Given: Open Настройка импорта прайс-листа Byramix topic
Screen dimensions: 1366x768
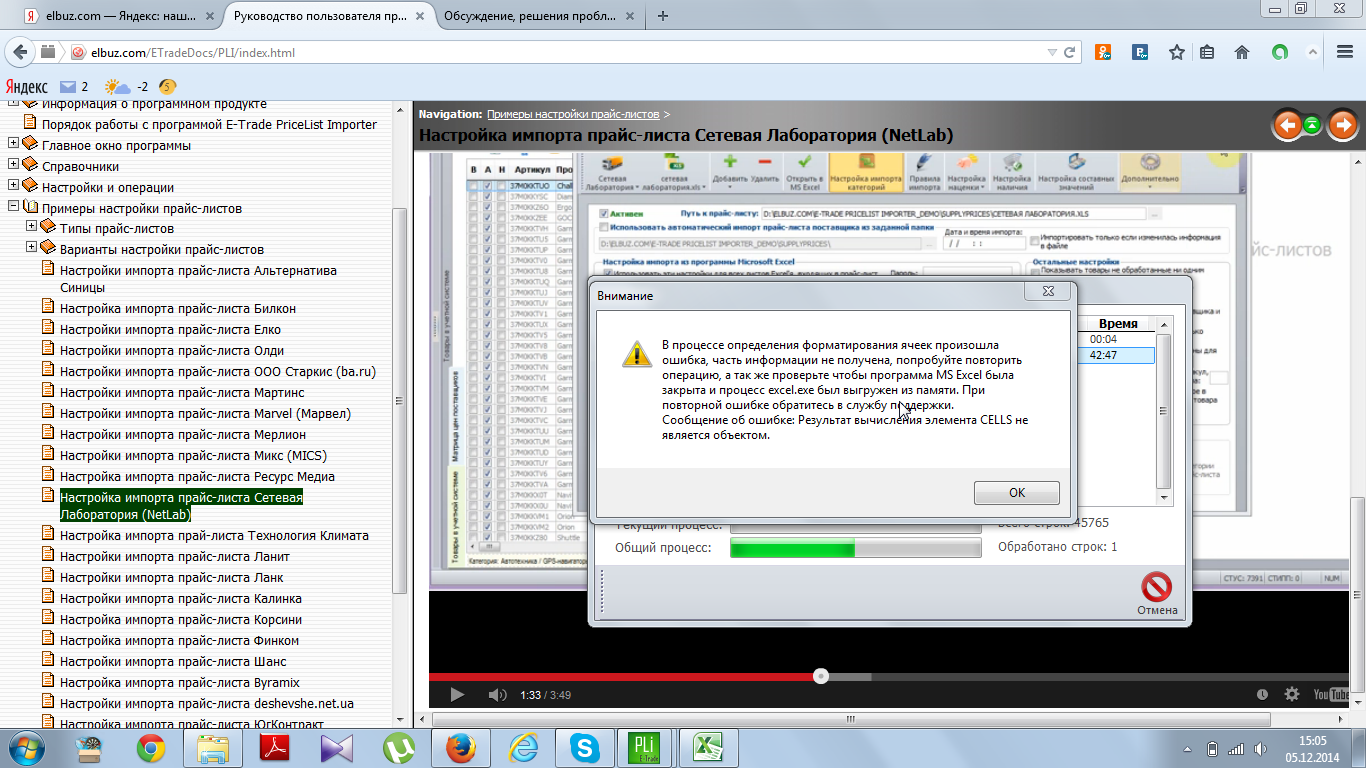Looking at the screenshot, I should (x=180, y=683).
